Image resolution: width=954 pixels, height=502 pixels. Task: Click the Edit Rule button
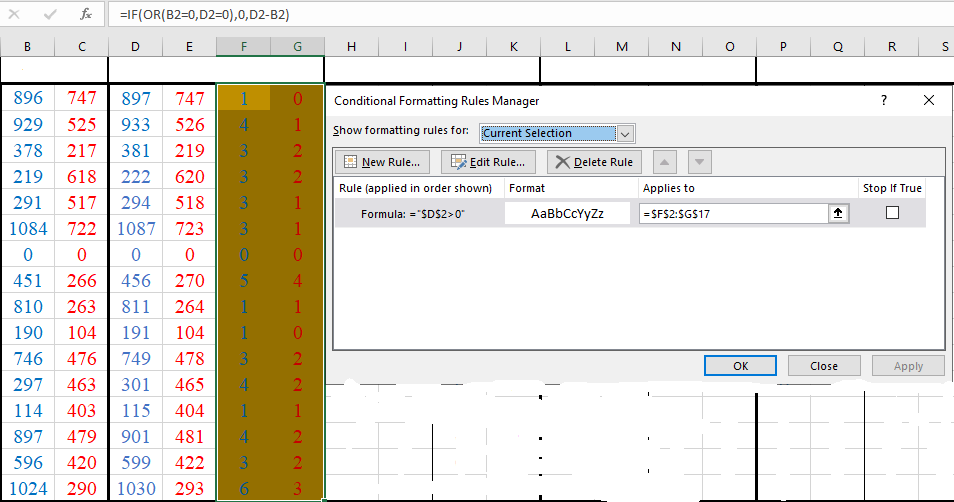coord(489,162)
